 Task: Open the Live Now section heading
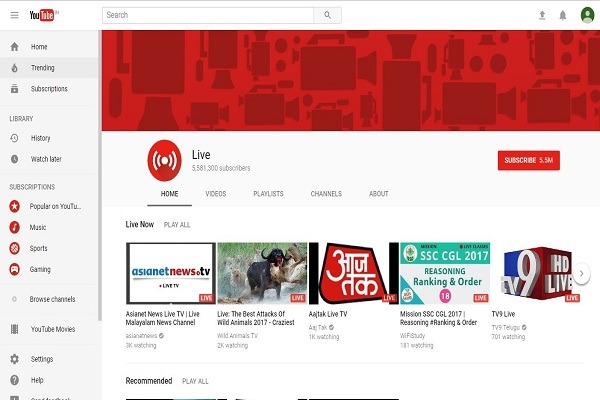pos(140,224)
